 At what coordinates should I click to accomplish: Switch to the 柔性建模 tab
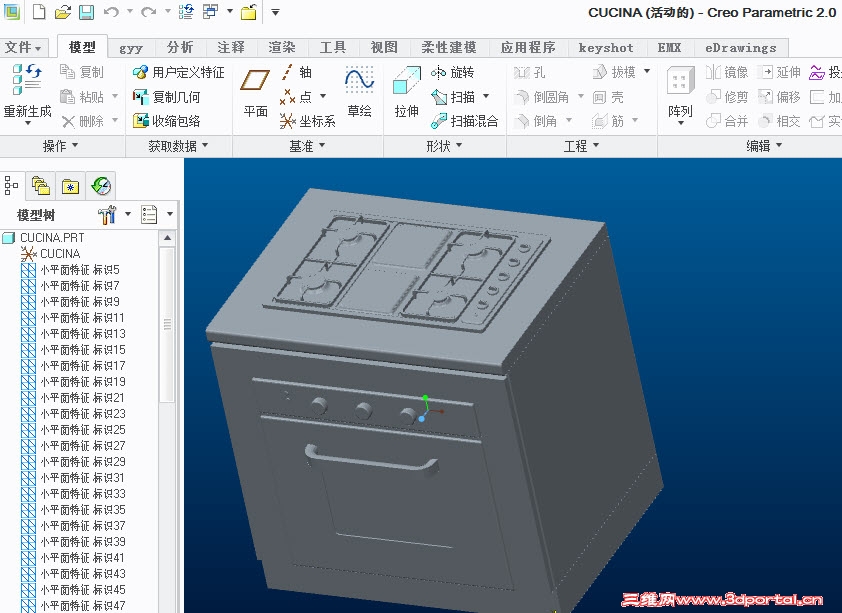(x=449, y=47)
